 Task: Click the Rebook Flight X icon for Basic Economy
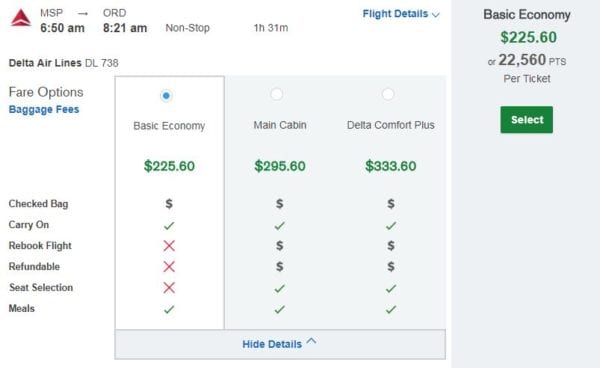pos(169,246)
